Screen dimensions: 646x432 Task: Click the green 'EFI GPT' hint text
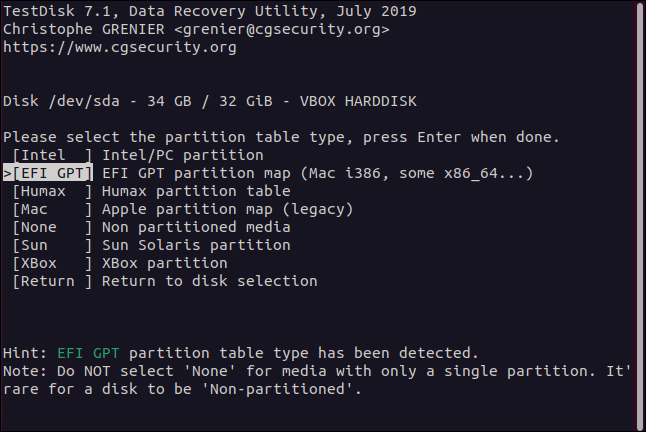click(x=89, y=353)
